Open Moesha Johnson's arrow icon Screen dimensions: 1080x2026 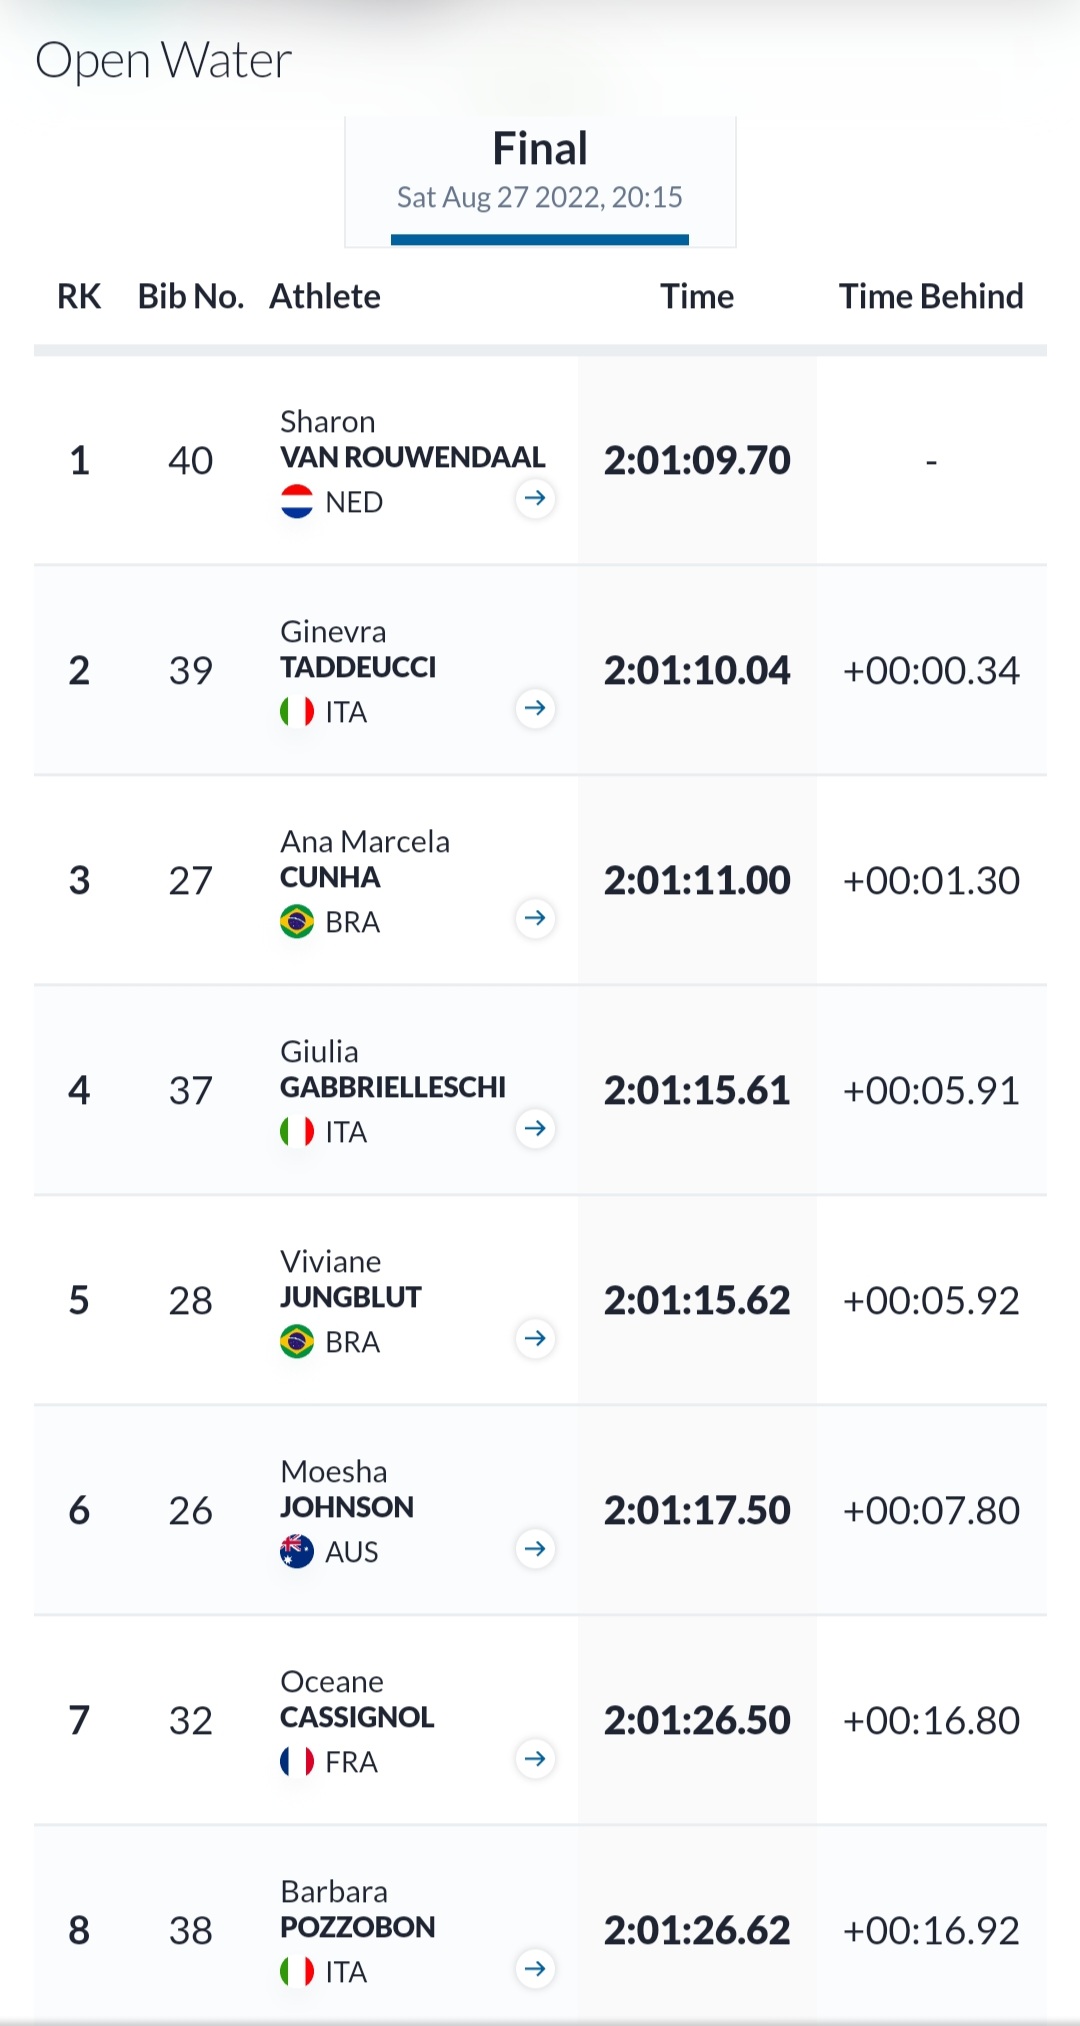coord(535,1548)
